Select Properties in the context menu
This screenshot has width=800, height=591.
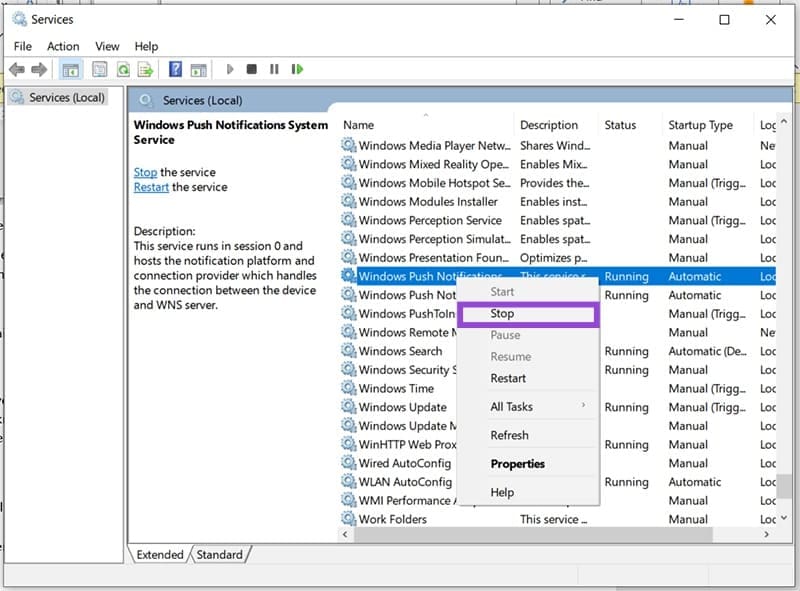(x=518, y=463)
